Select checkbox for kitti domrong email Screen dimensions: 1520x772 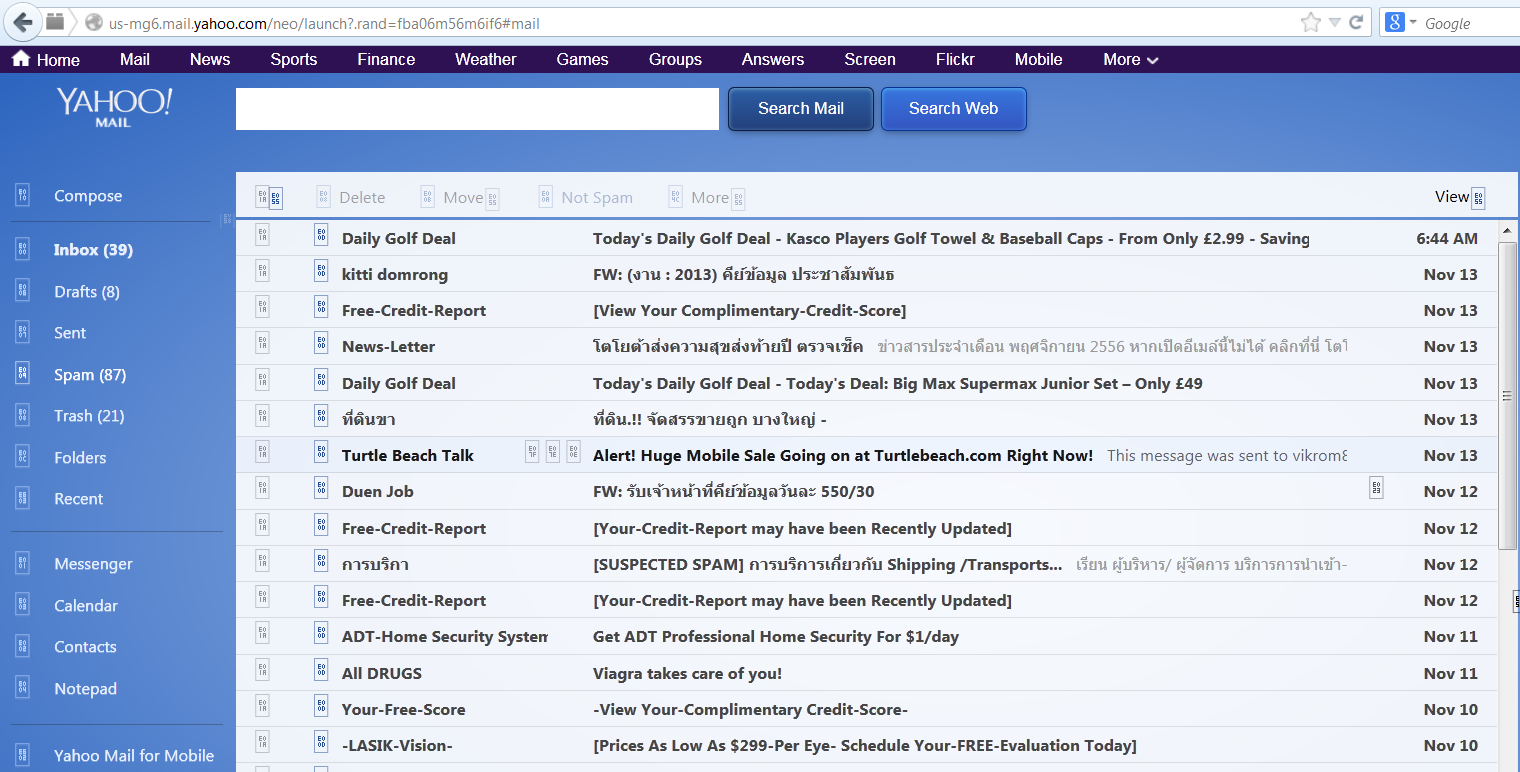click(x=262, y=272)
